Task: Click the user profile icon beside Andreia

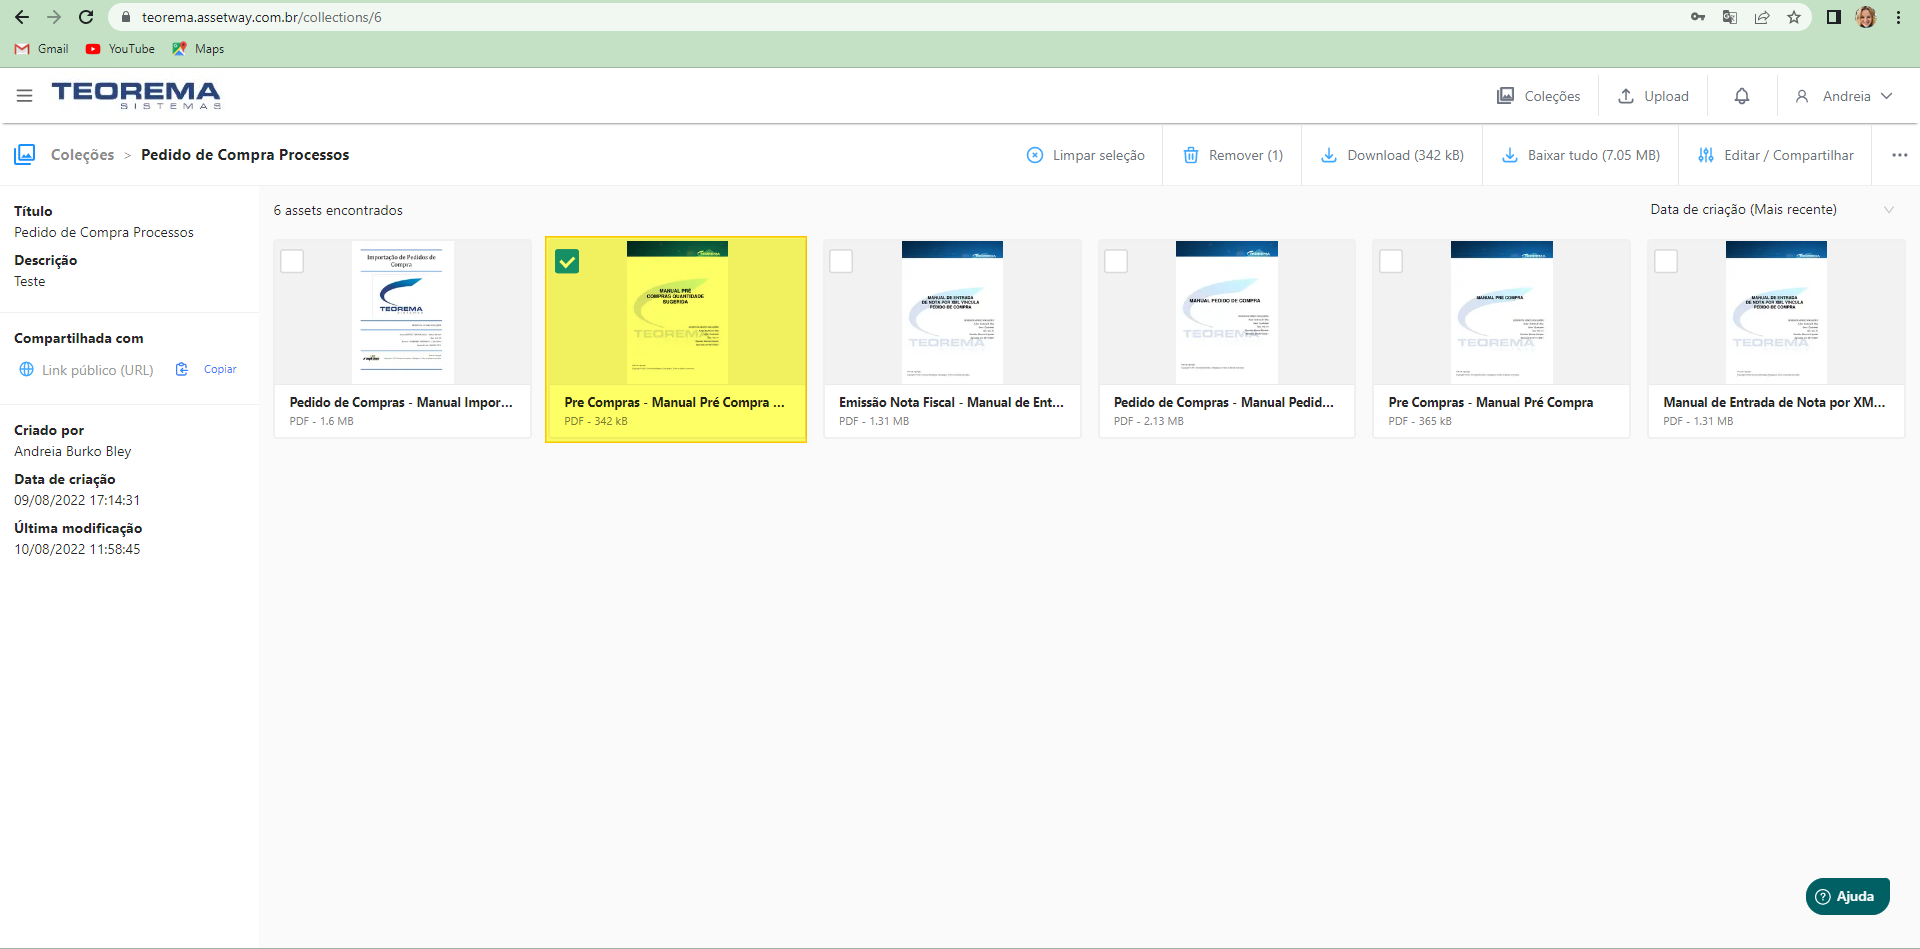Action: pos(1802,96)
